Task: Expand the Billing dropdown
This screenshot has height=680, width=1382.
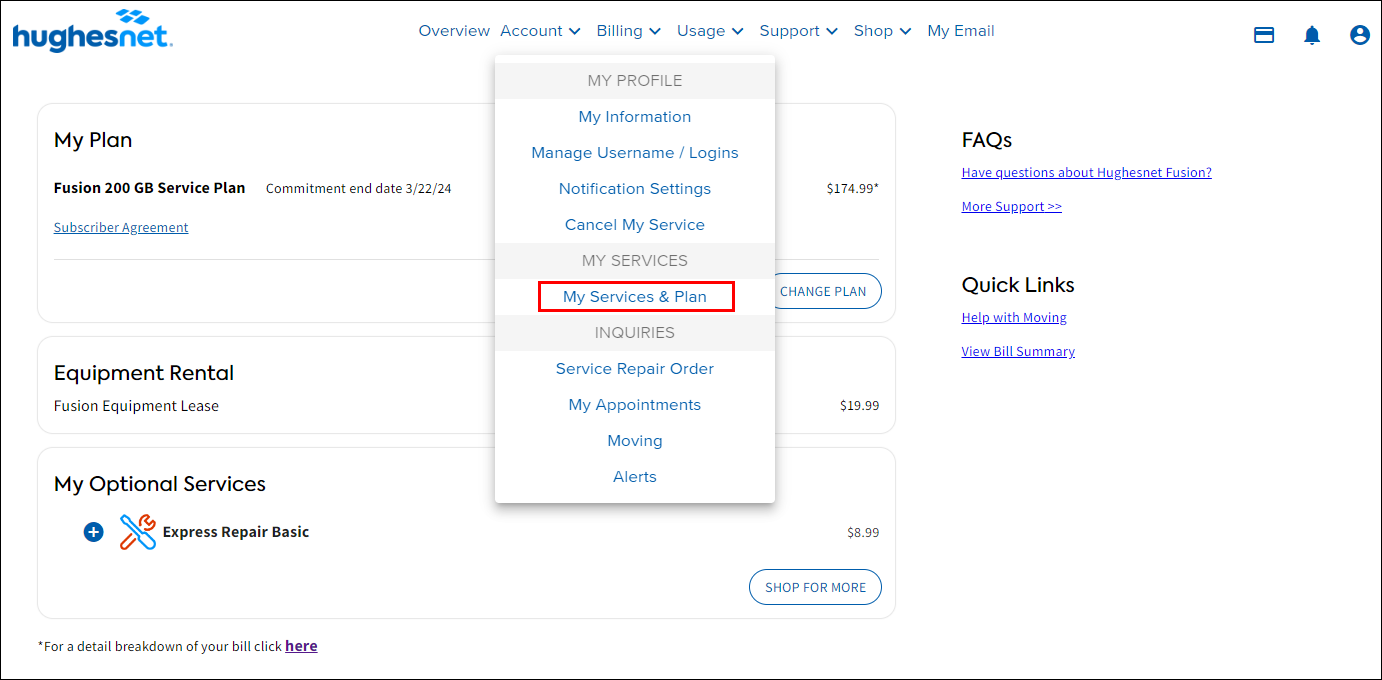Action: tap(628, 30)
